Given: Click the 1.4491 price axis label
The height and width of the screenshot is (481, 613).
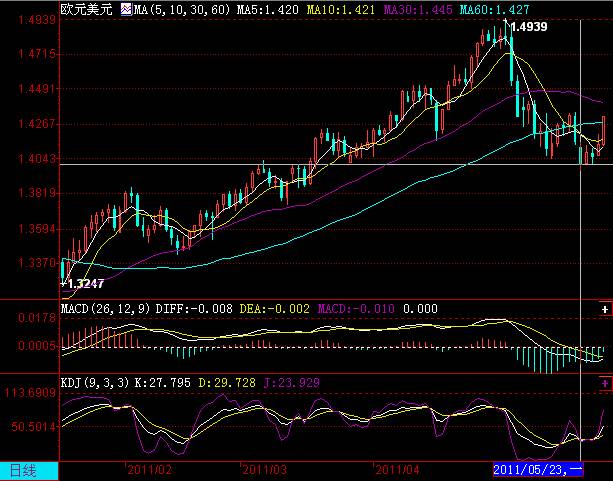Looking at the screenshot, I should pyautogui.click(x=37, y=89).
